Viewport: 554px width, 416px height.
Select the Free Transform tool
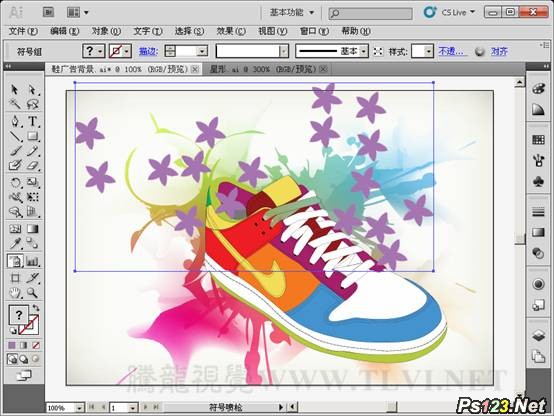pyautogui.click(x=32, y=197)
